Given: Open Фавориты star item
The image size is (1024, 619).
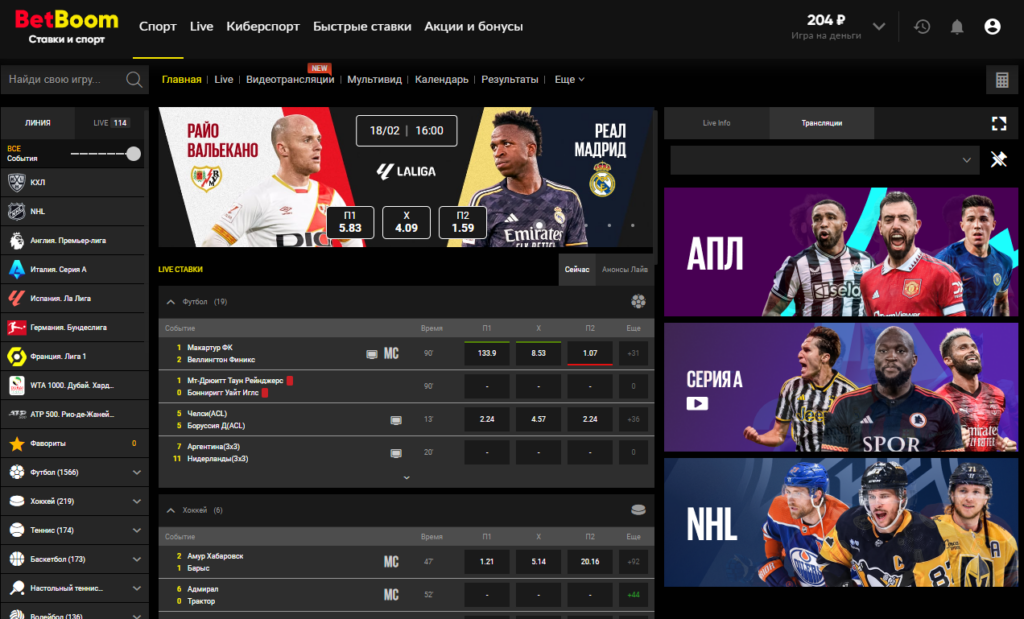Looking at the screenshot, I should pos(73,443).
